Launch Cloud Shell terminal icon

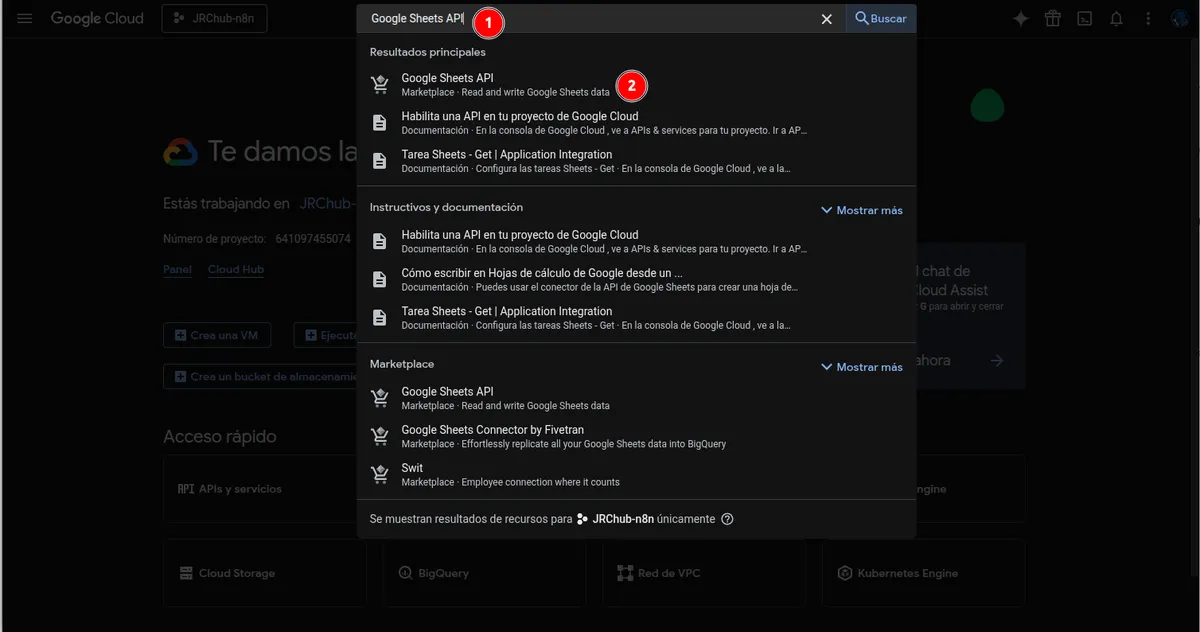click(x=1084, y=19)
